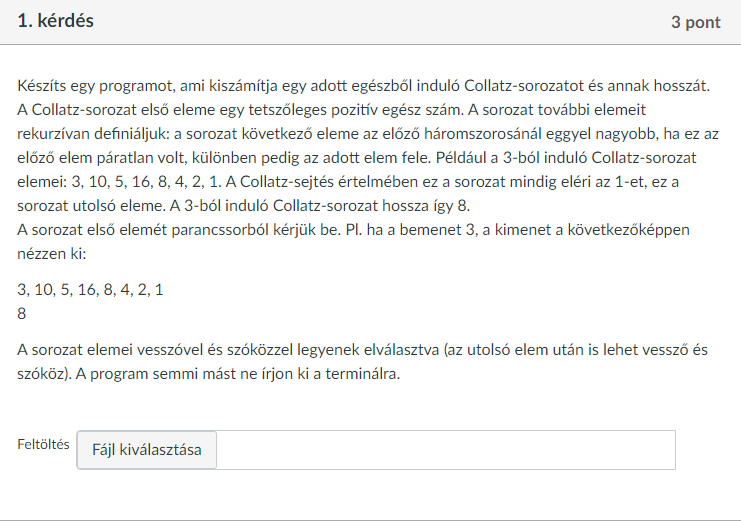
Task: Click the sentence starting "Készíts egy programot"
Action: click(363, 86)
